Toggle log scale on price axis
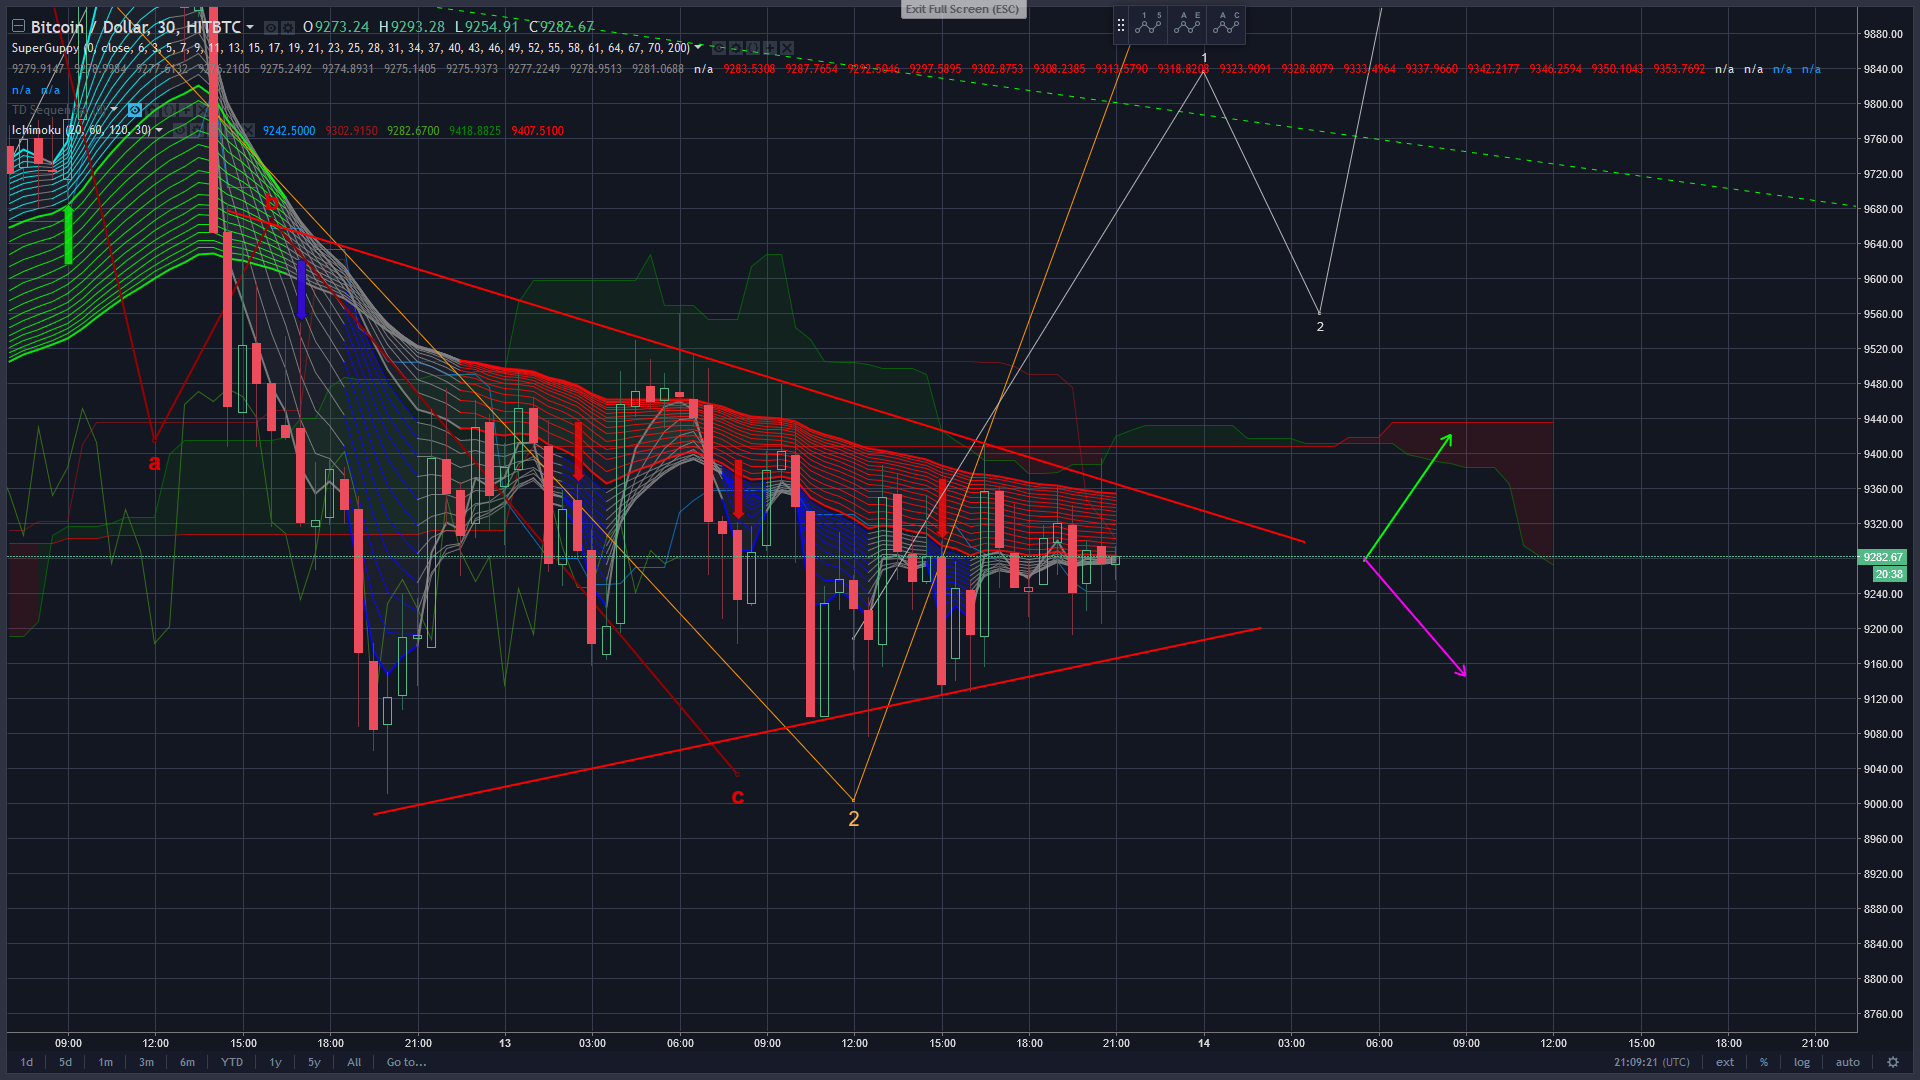Image resolution: width=1920 pixels, height=1080 pixels. pos(1801,1062)
